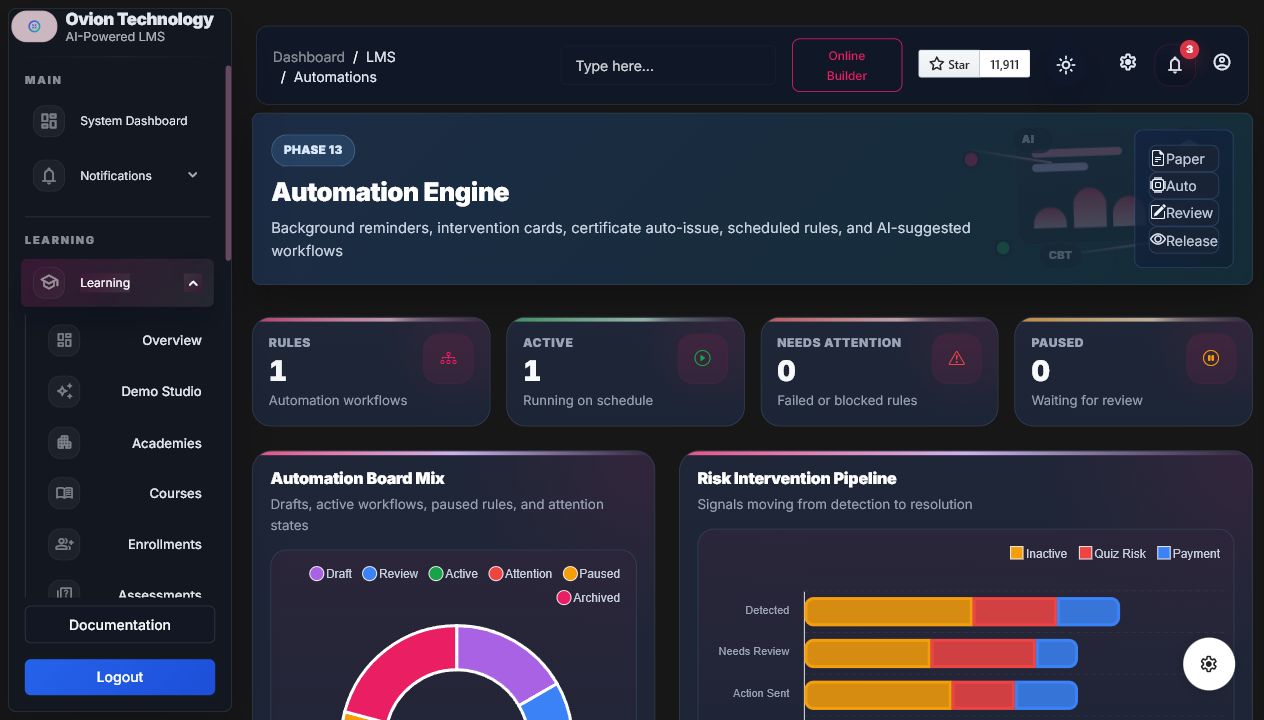Open the Documentation button
The height and width of the screenshot is (720, 1264).
[x=120, y=625]
